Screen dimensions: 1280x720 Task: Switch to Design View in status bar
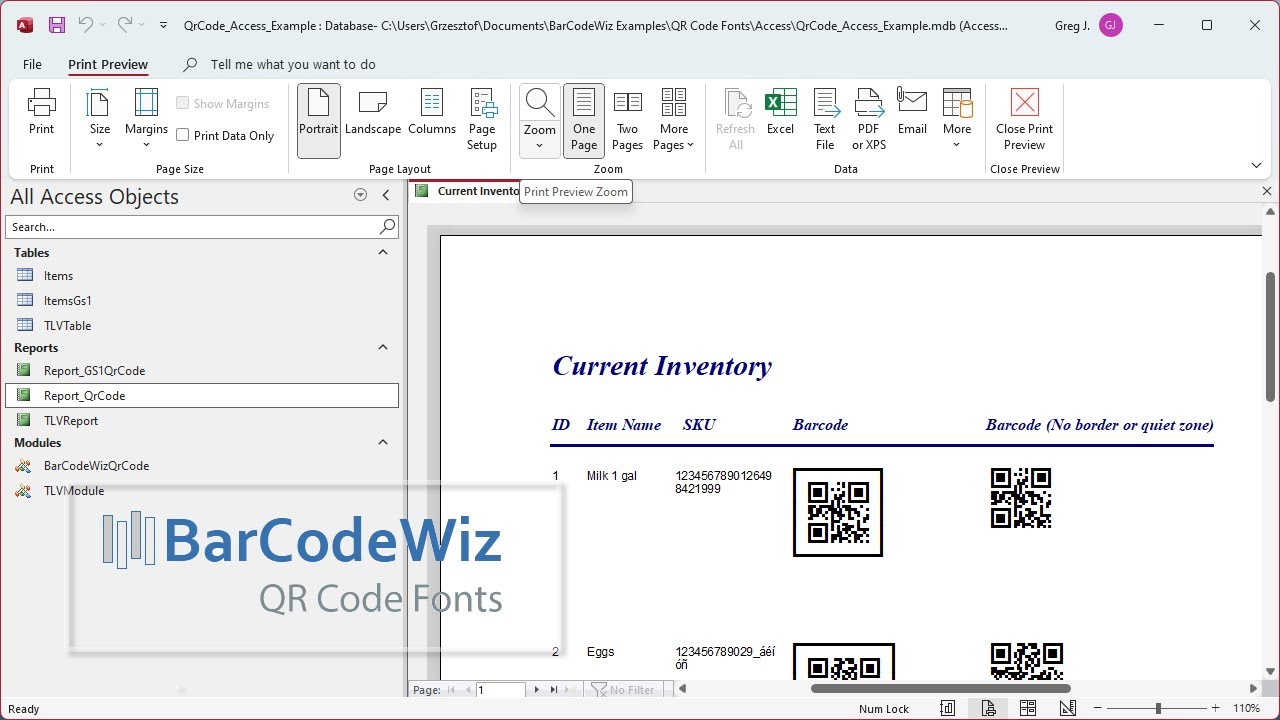click(x=1068, y=709)
